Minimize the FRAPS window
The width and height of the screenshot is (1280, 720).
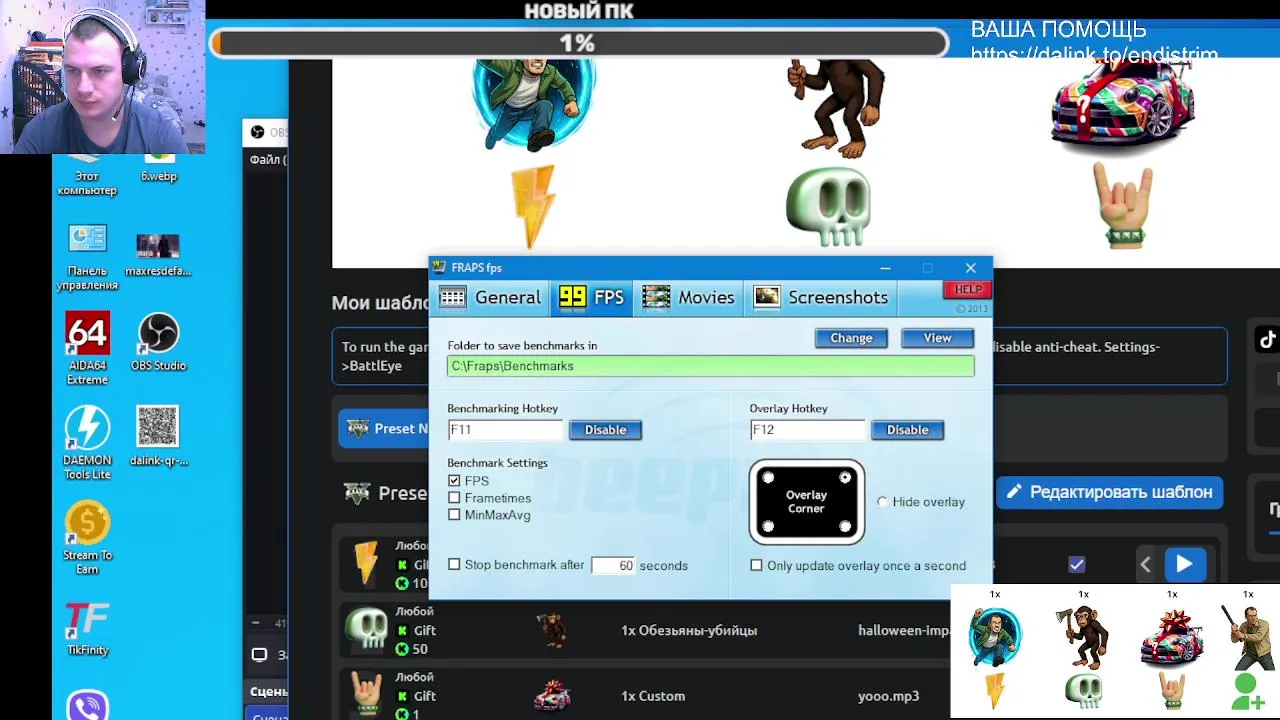pyautogui.click(x=885, y=268)
